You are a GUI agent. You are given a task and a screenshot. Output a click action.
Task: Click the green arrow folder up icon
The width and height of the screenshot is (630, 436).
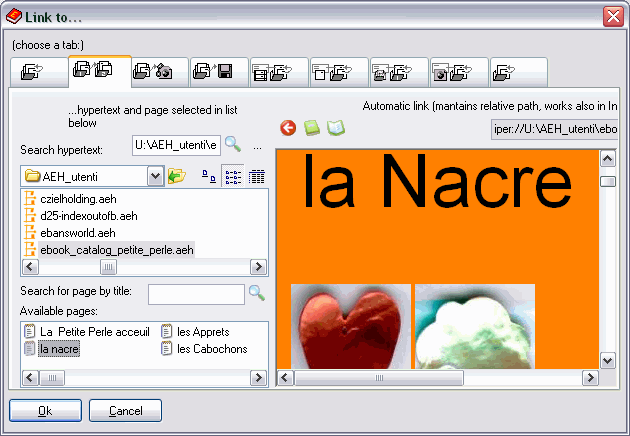[177, 176]
